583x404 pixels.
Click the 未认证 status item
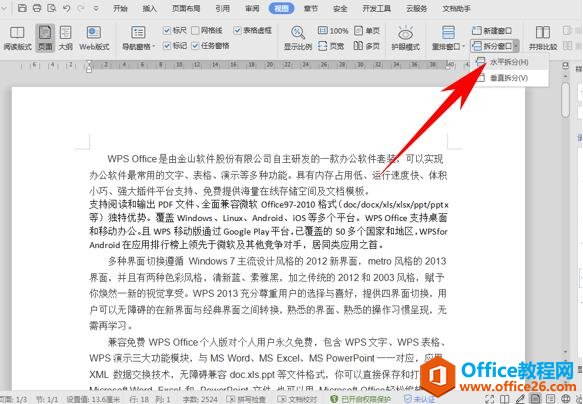coord(419,400)
